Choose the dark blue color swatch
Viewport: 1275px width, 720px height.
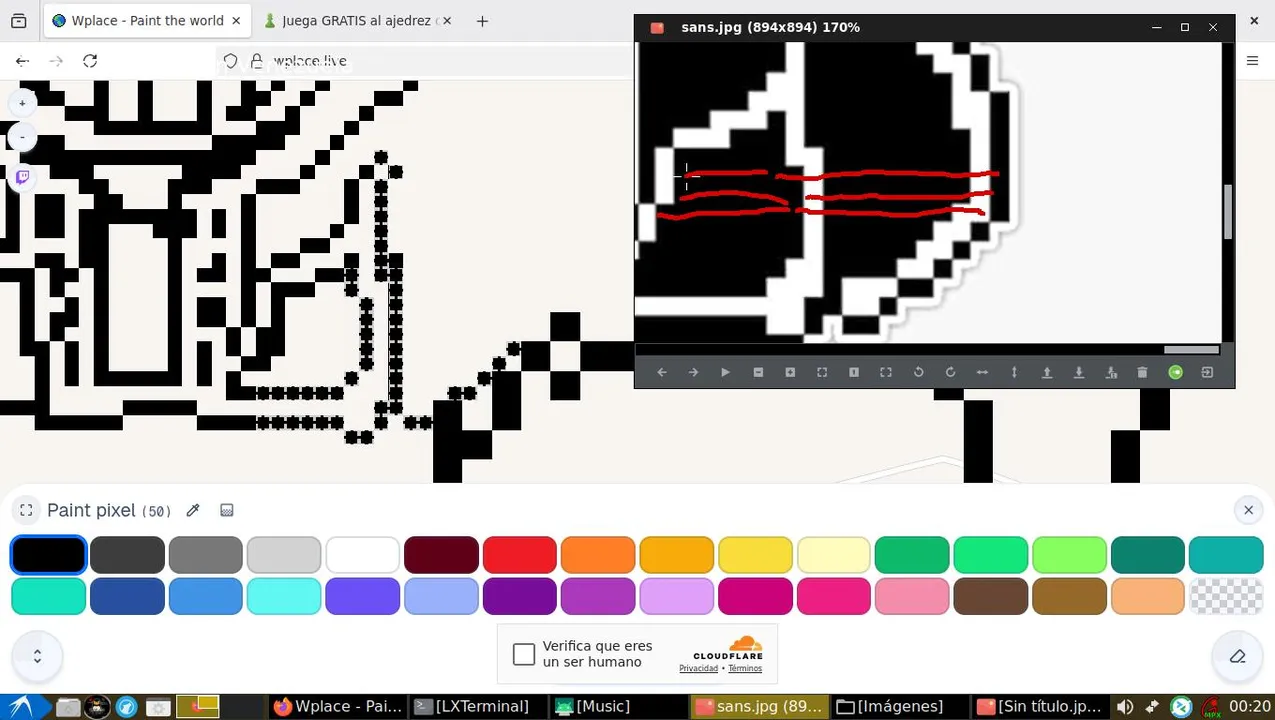pos(127,597)
